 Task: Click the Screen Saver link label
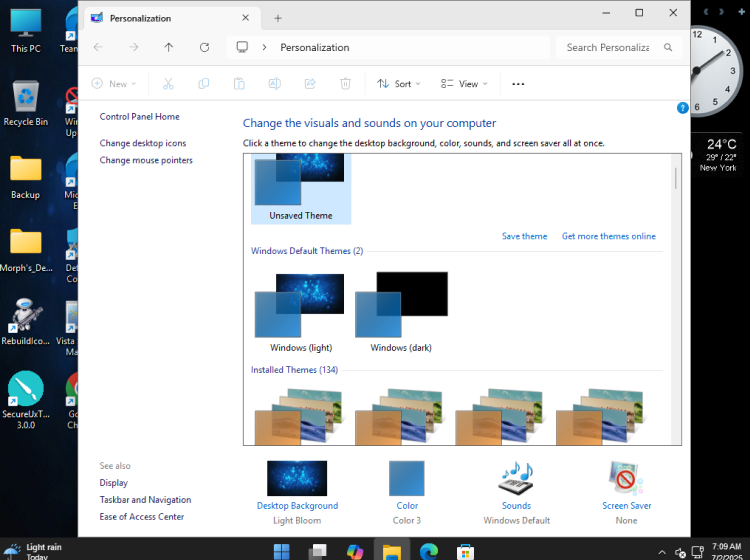tap(627, 505)
